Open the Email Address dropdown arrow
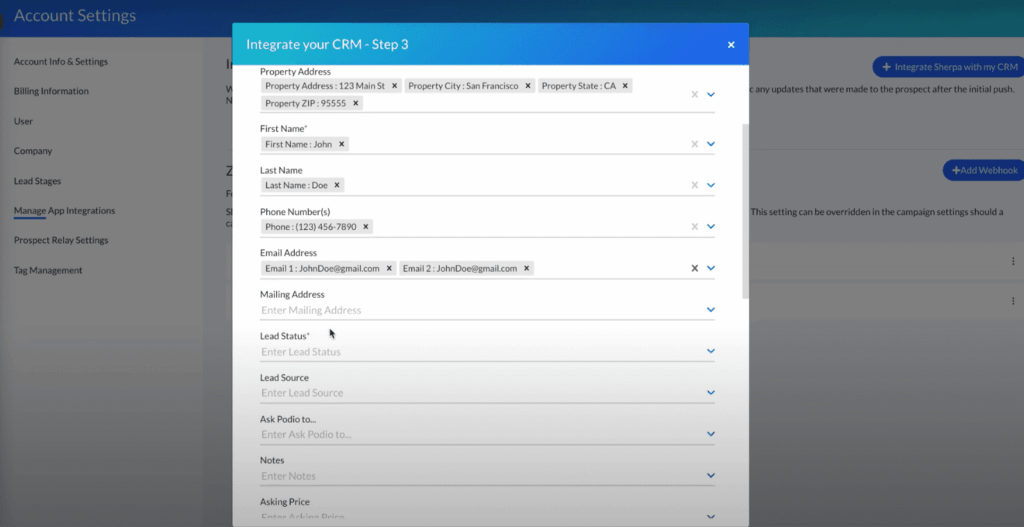This screenshot has width=1024, height=527. click(711, 268)
